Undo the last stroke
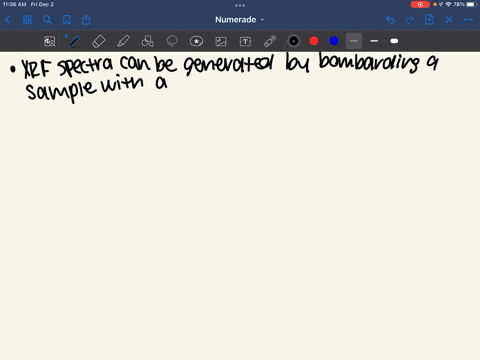 [390, 20]
